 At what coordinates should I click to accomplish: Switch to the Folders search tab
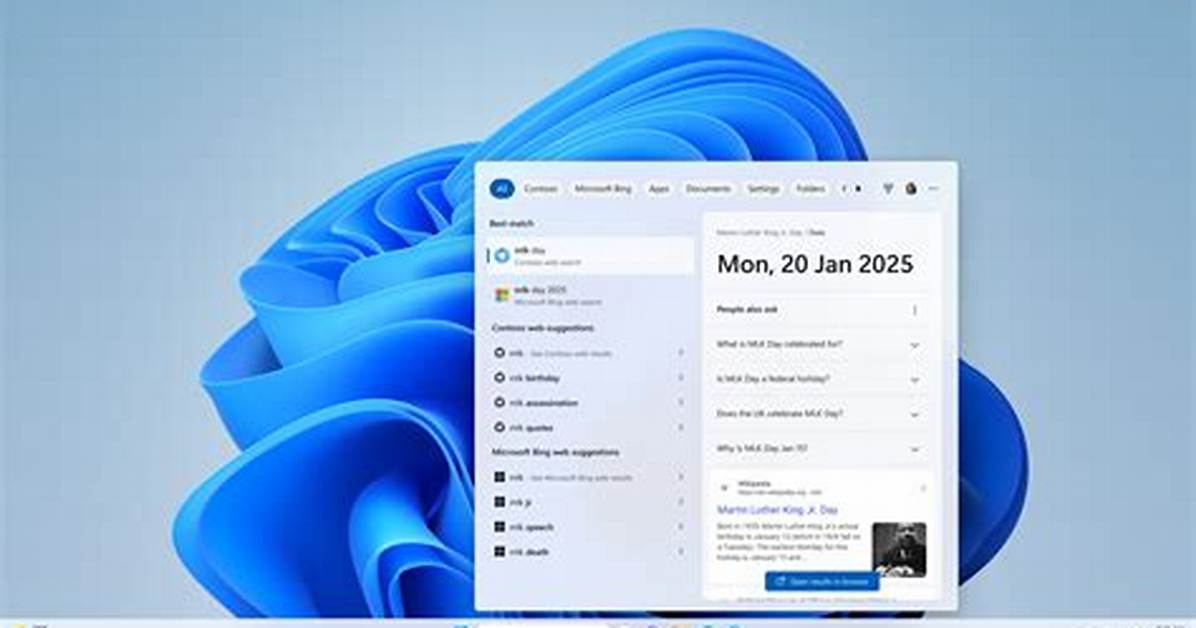tap(810, 188)
